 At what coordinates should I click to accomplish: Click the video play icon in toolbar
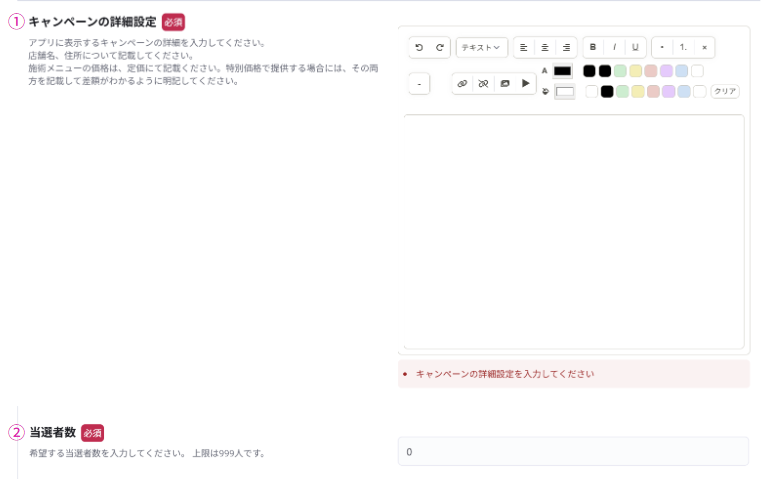(526, 84)
